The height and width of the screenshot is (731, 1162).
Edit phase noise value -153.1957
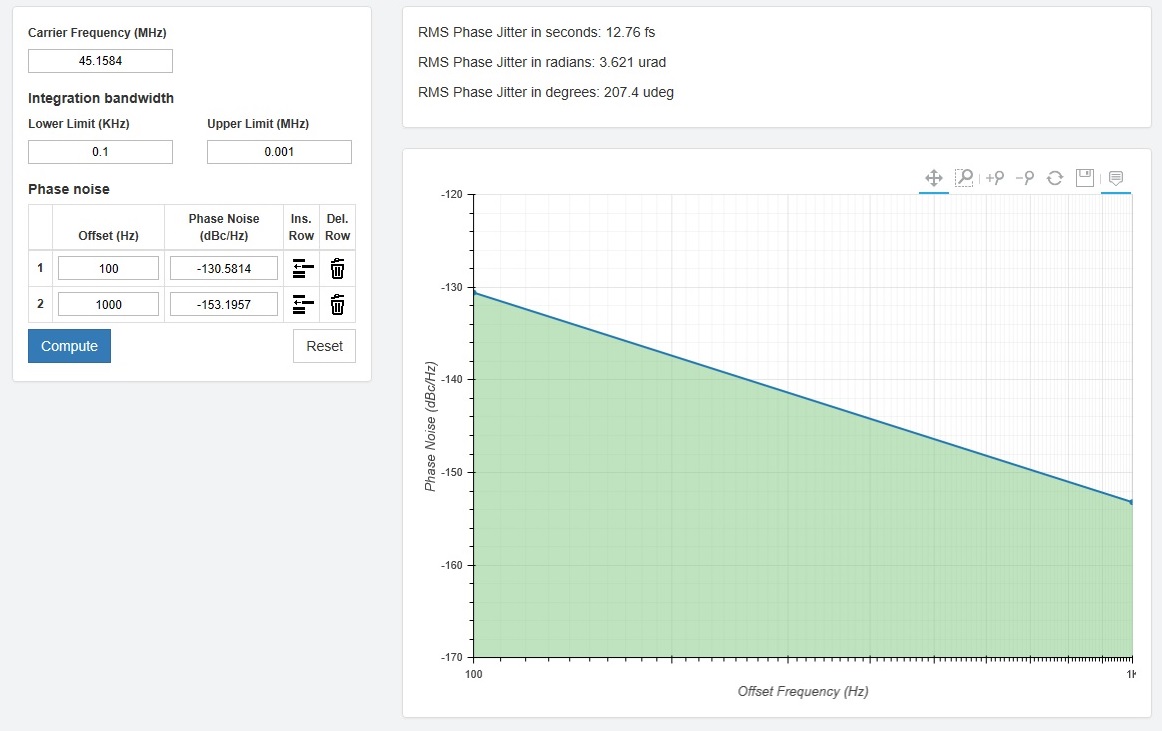click(224, 304)
